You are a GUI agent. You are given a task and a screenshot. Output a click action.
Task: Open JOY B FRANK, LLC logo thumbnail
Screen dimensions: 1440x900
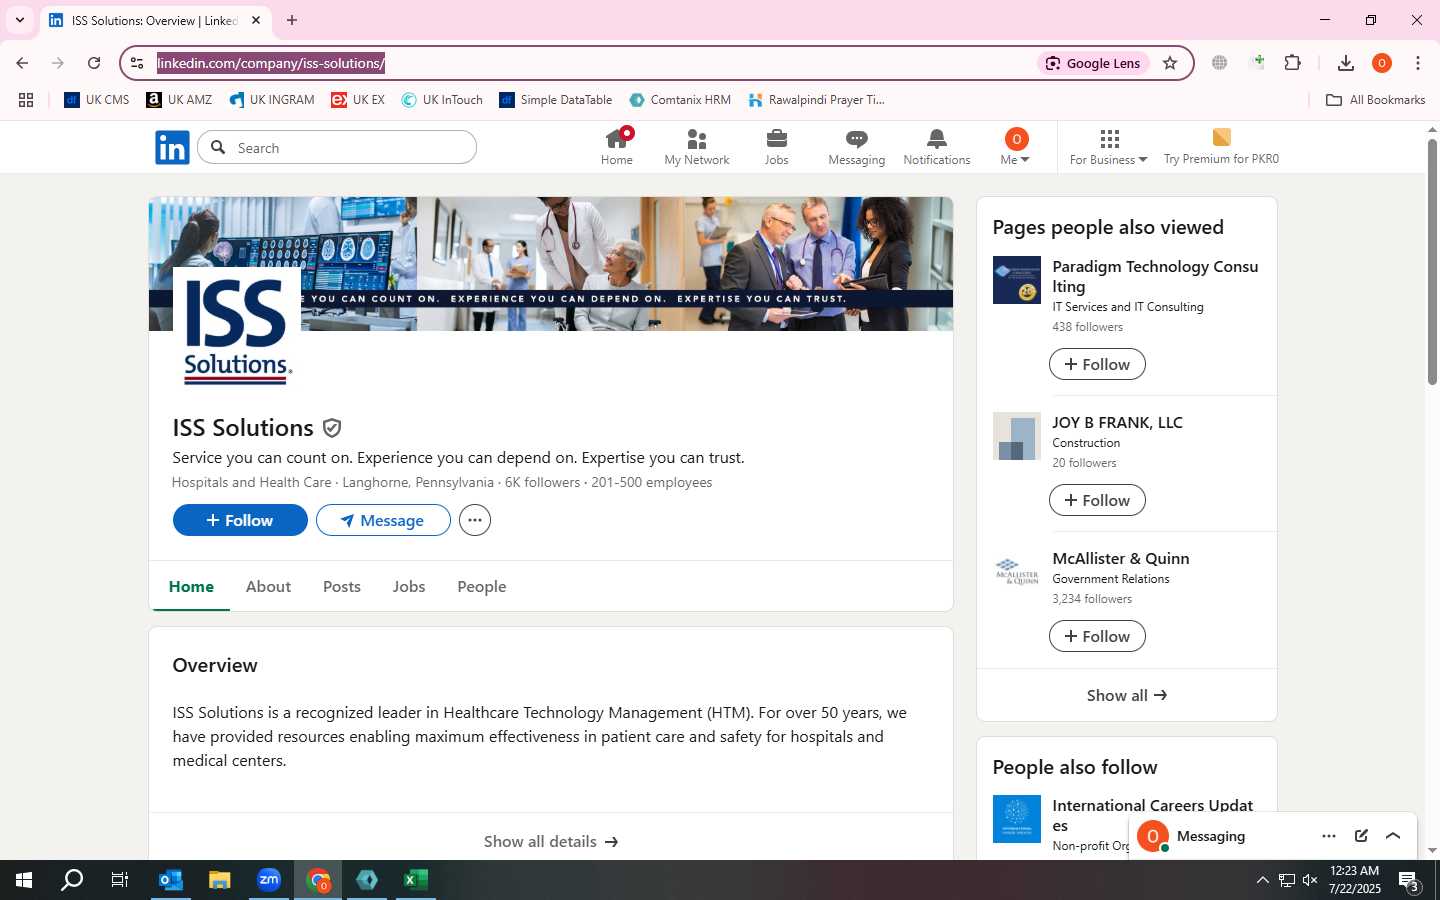(x=1017, y=436)
